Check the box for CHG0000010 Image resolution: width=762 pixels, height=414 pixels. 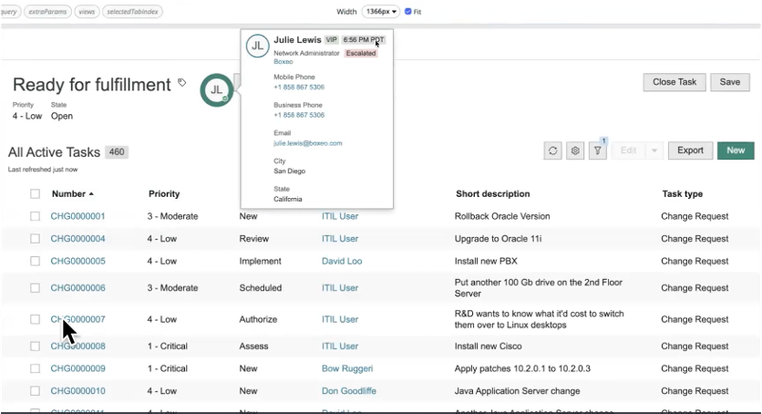pyautogui.click(x=35, y=391)
